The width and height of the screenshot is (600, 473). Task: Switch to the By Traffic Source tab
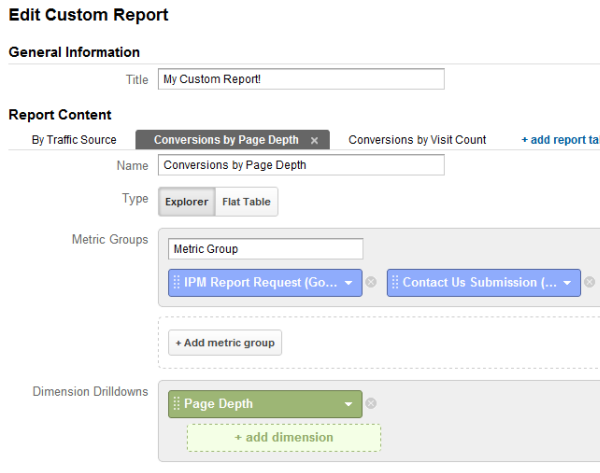click(x=74, y=140)
